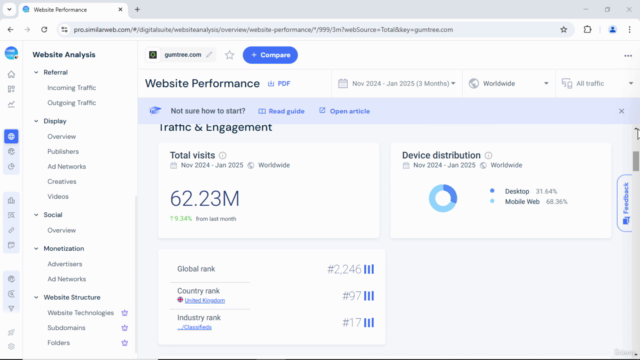Collapse the Website Structure section
The image size is (640, 360).
[x=36, y=298]
